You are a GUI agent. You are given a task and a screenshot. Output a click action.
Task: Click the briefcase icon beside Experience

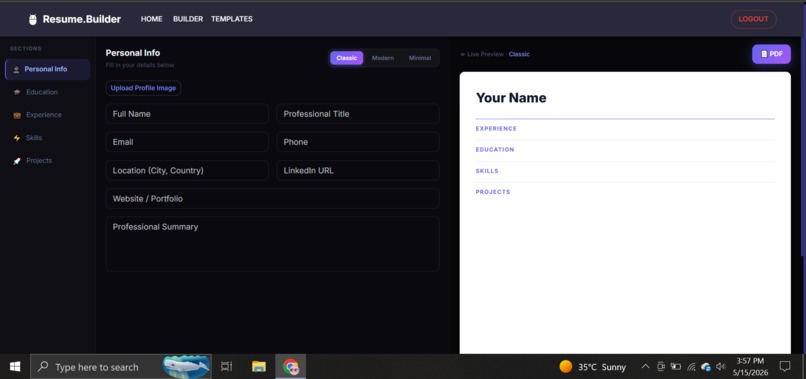coord(17,115)
